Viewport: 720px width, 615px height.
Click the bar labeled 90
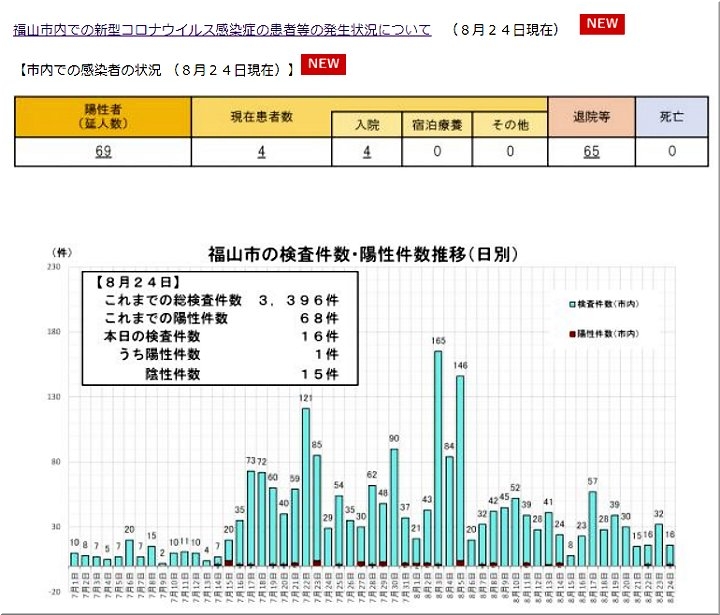click(x=394, y=508)
